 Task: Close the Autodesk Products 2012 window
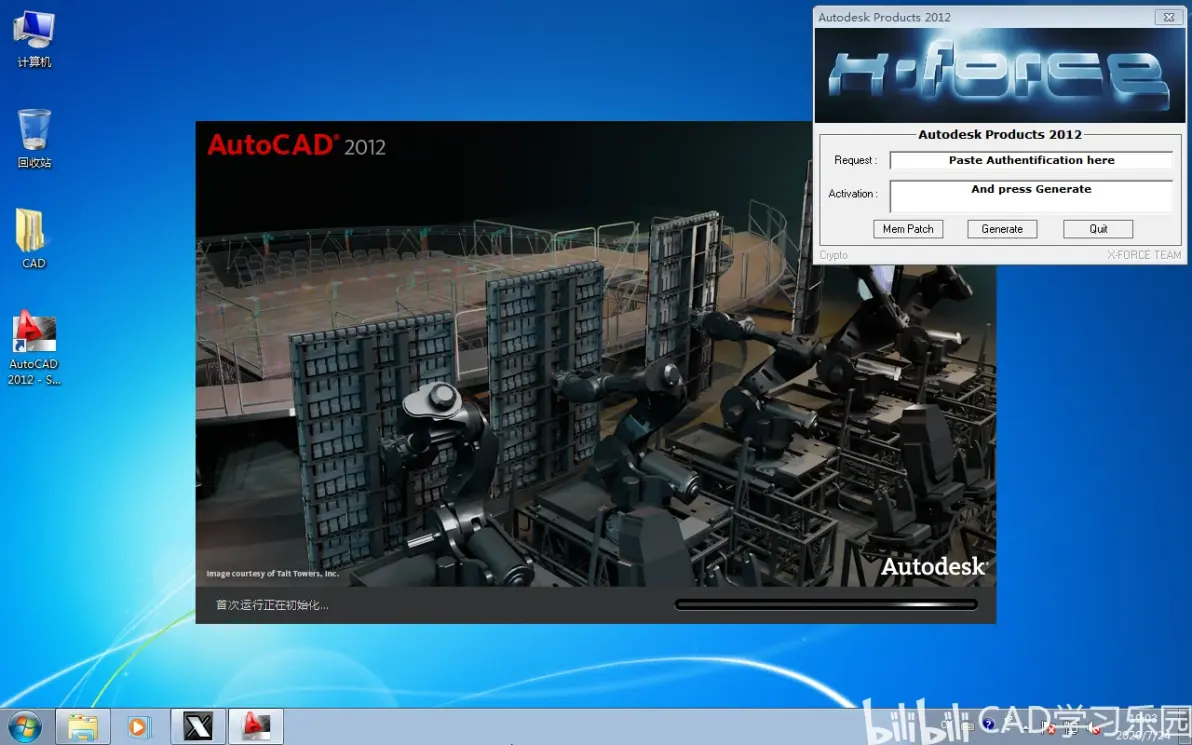coord(1168,17)
